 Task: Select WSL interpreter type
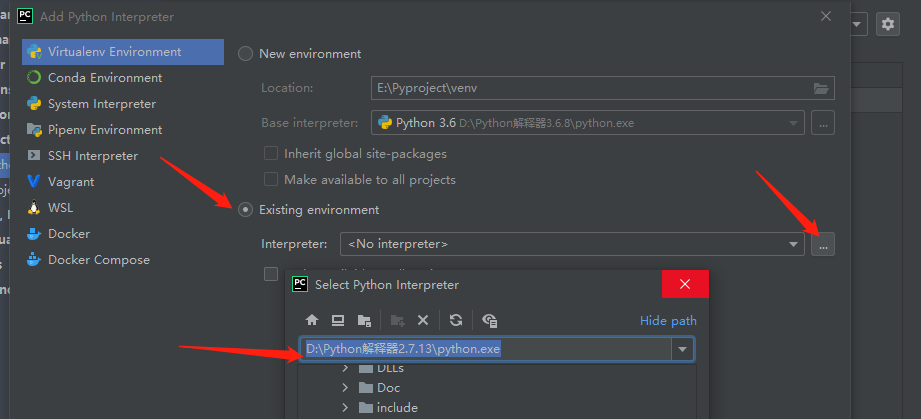pos(60,207)
